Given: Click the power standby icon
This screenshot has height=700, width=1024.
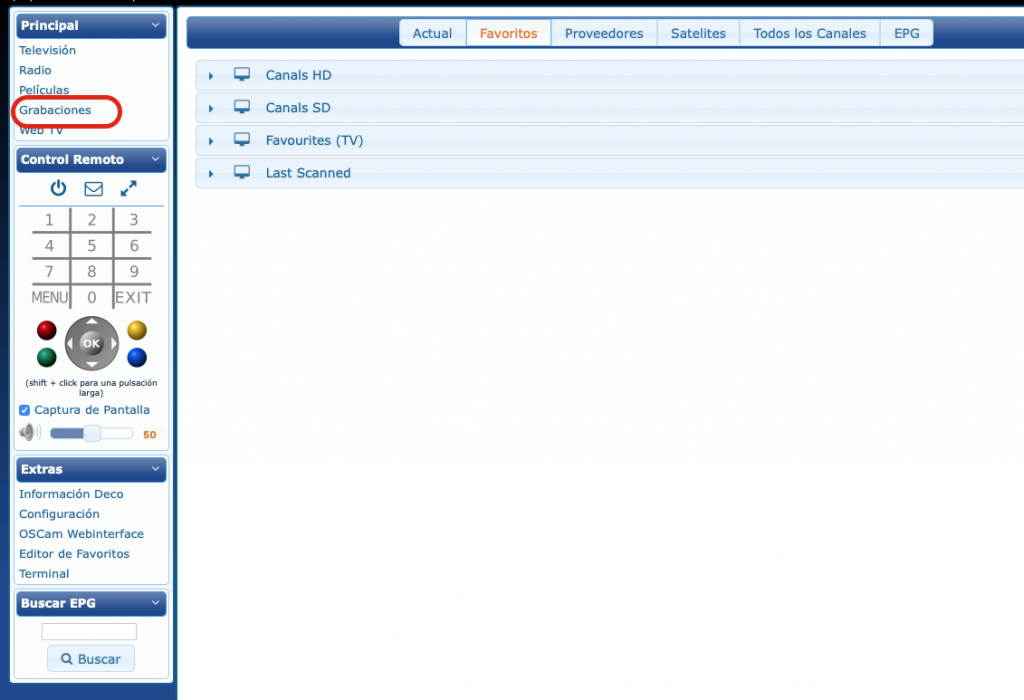Looking at the screenshot, I should point(58,188).
